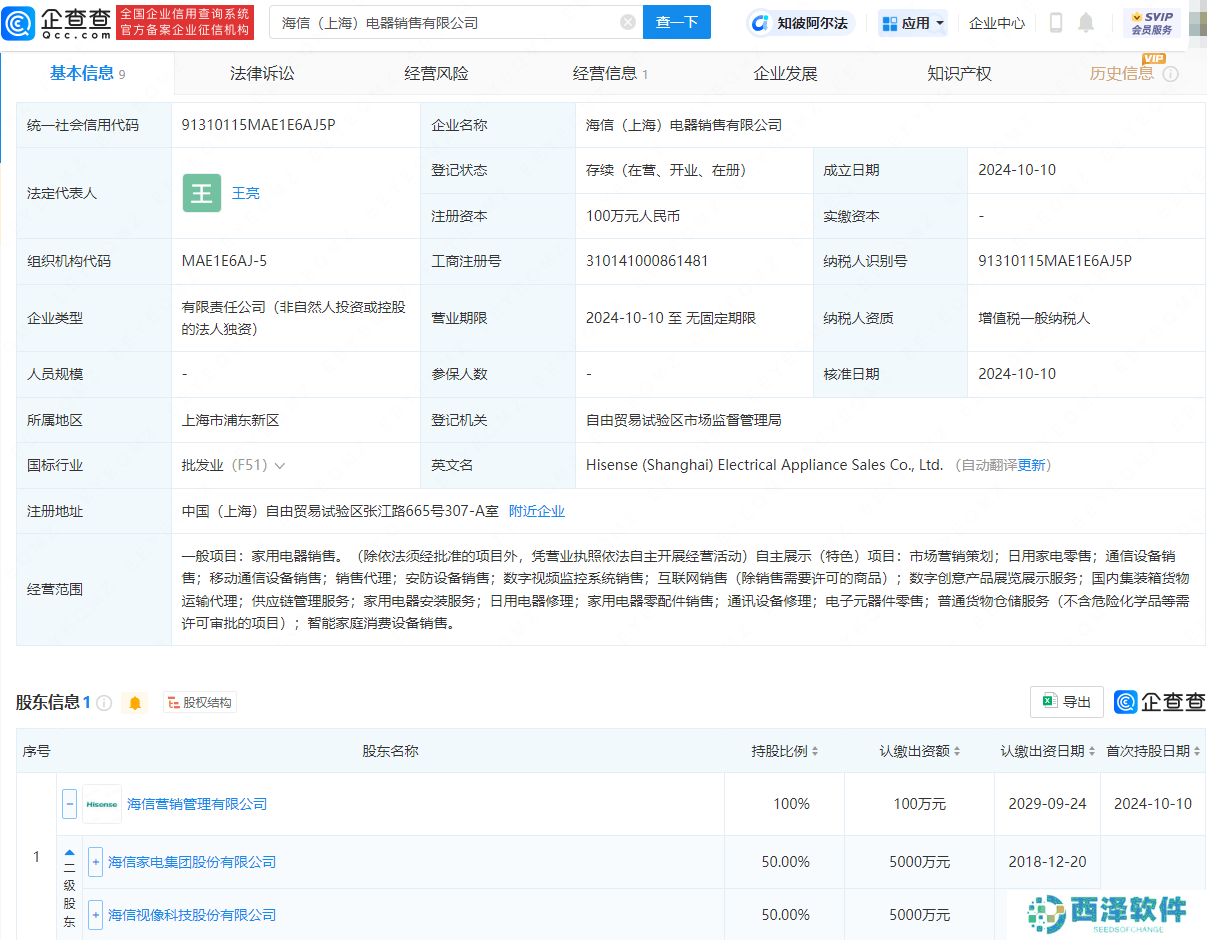This screenshot has height=940, width=1207.
Task: Expand 海信视像科技股份有限公司 row
Action: (x=95, y=915)
